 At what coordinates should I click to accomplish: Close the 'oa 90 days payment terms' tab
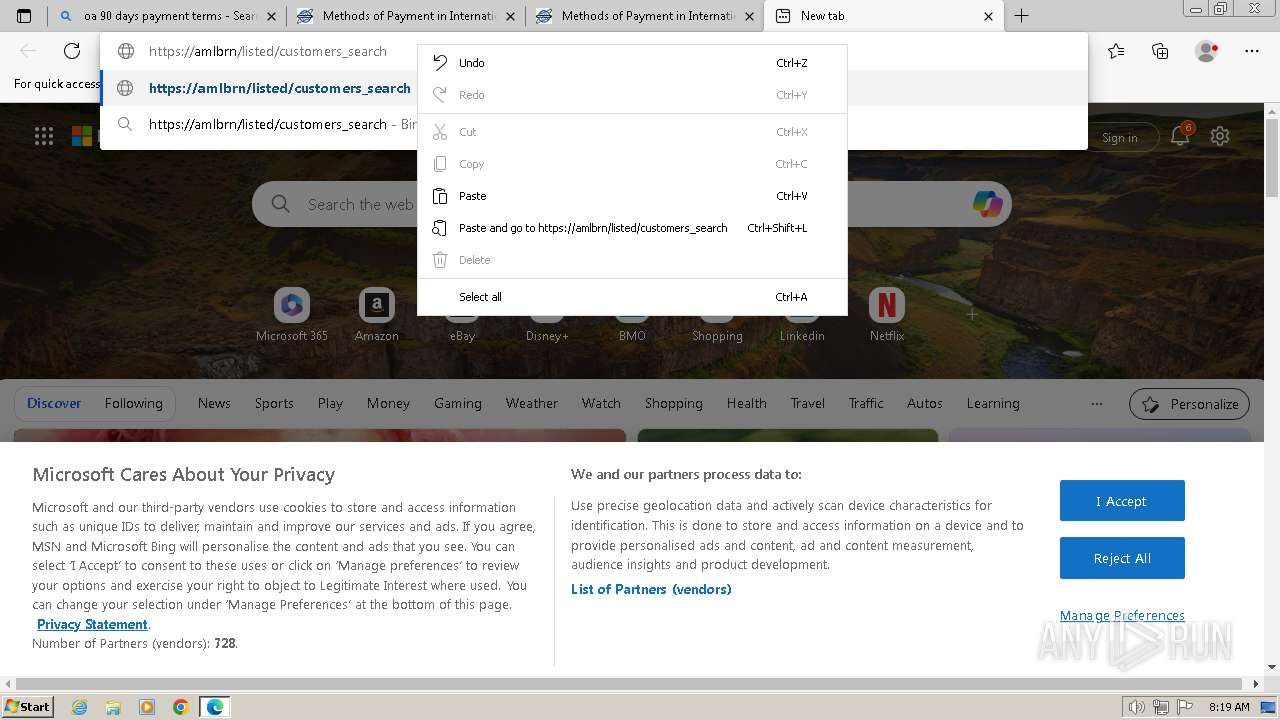click(x=272, y=16)
